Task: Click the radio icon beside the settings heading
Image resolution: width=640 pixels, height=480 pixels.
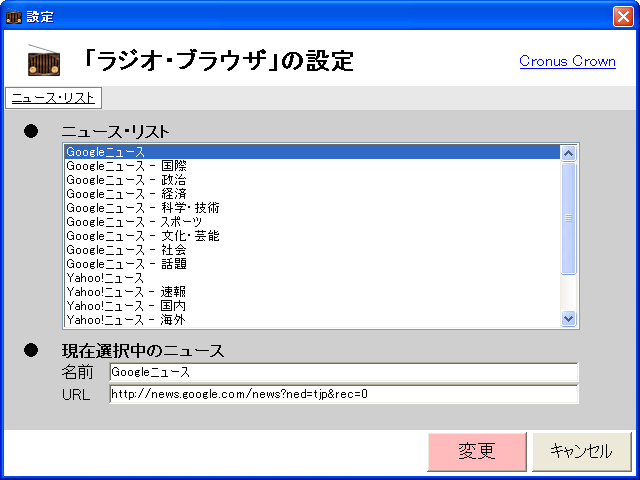Action: click(x=44, y=60)
